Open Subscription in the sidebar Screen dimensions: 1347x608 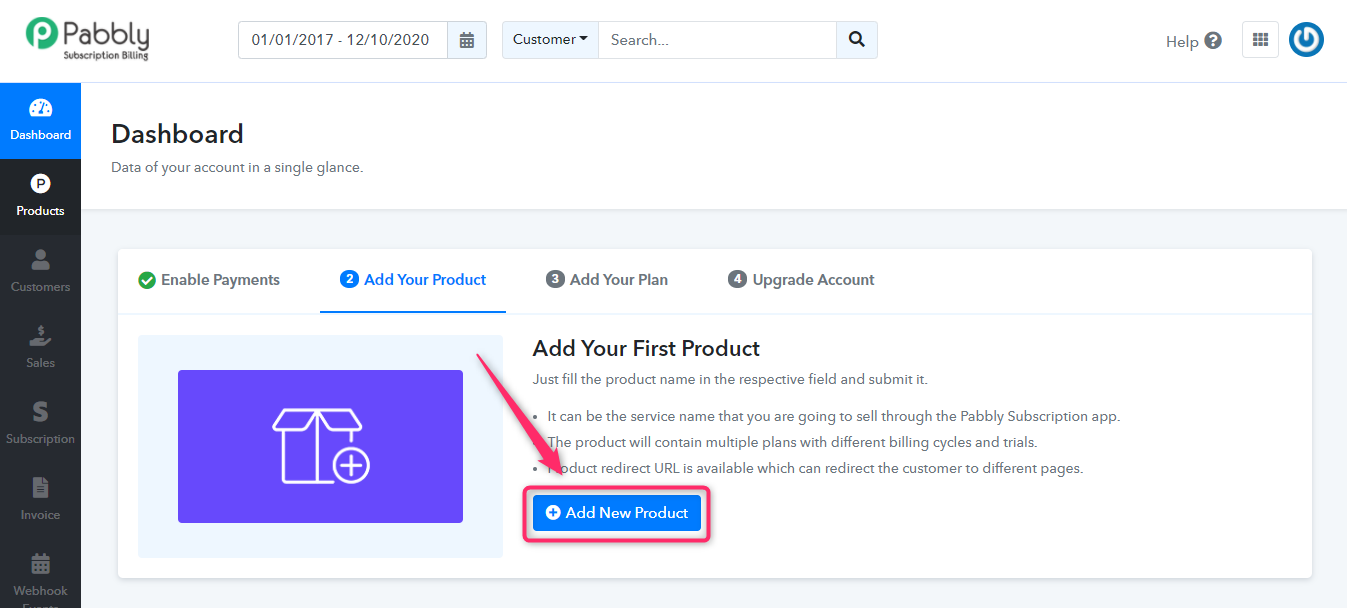[x=40, y=425]
